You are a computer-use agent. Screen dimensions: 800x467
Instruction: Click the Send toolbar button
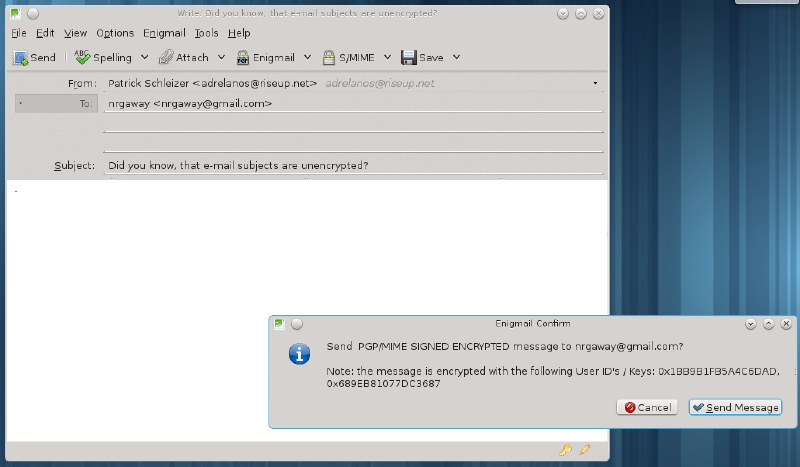click(x=34, y=58)
